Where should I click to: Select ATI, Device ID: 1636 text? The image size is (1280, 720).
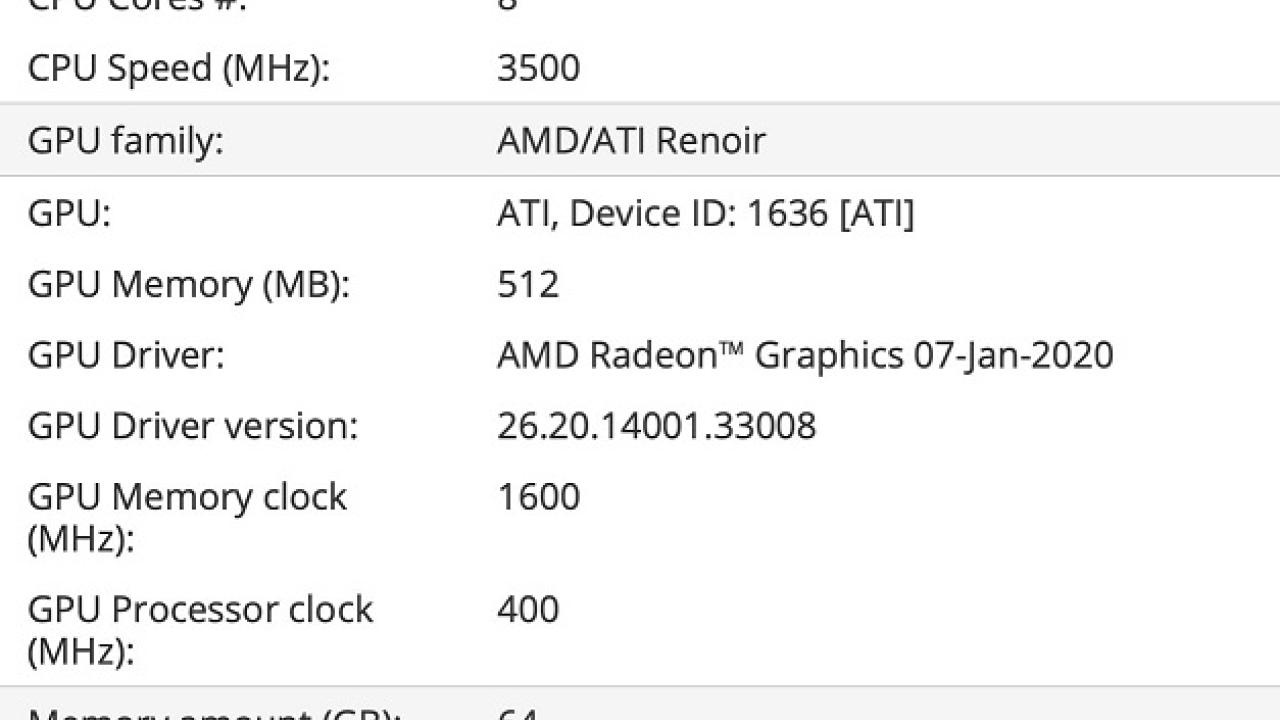[662, 212]
